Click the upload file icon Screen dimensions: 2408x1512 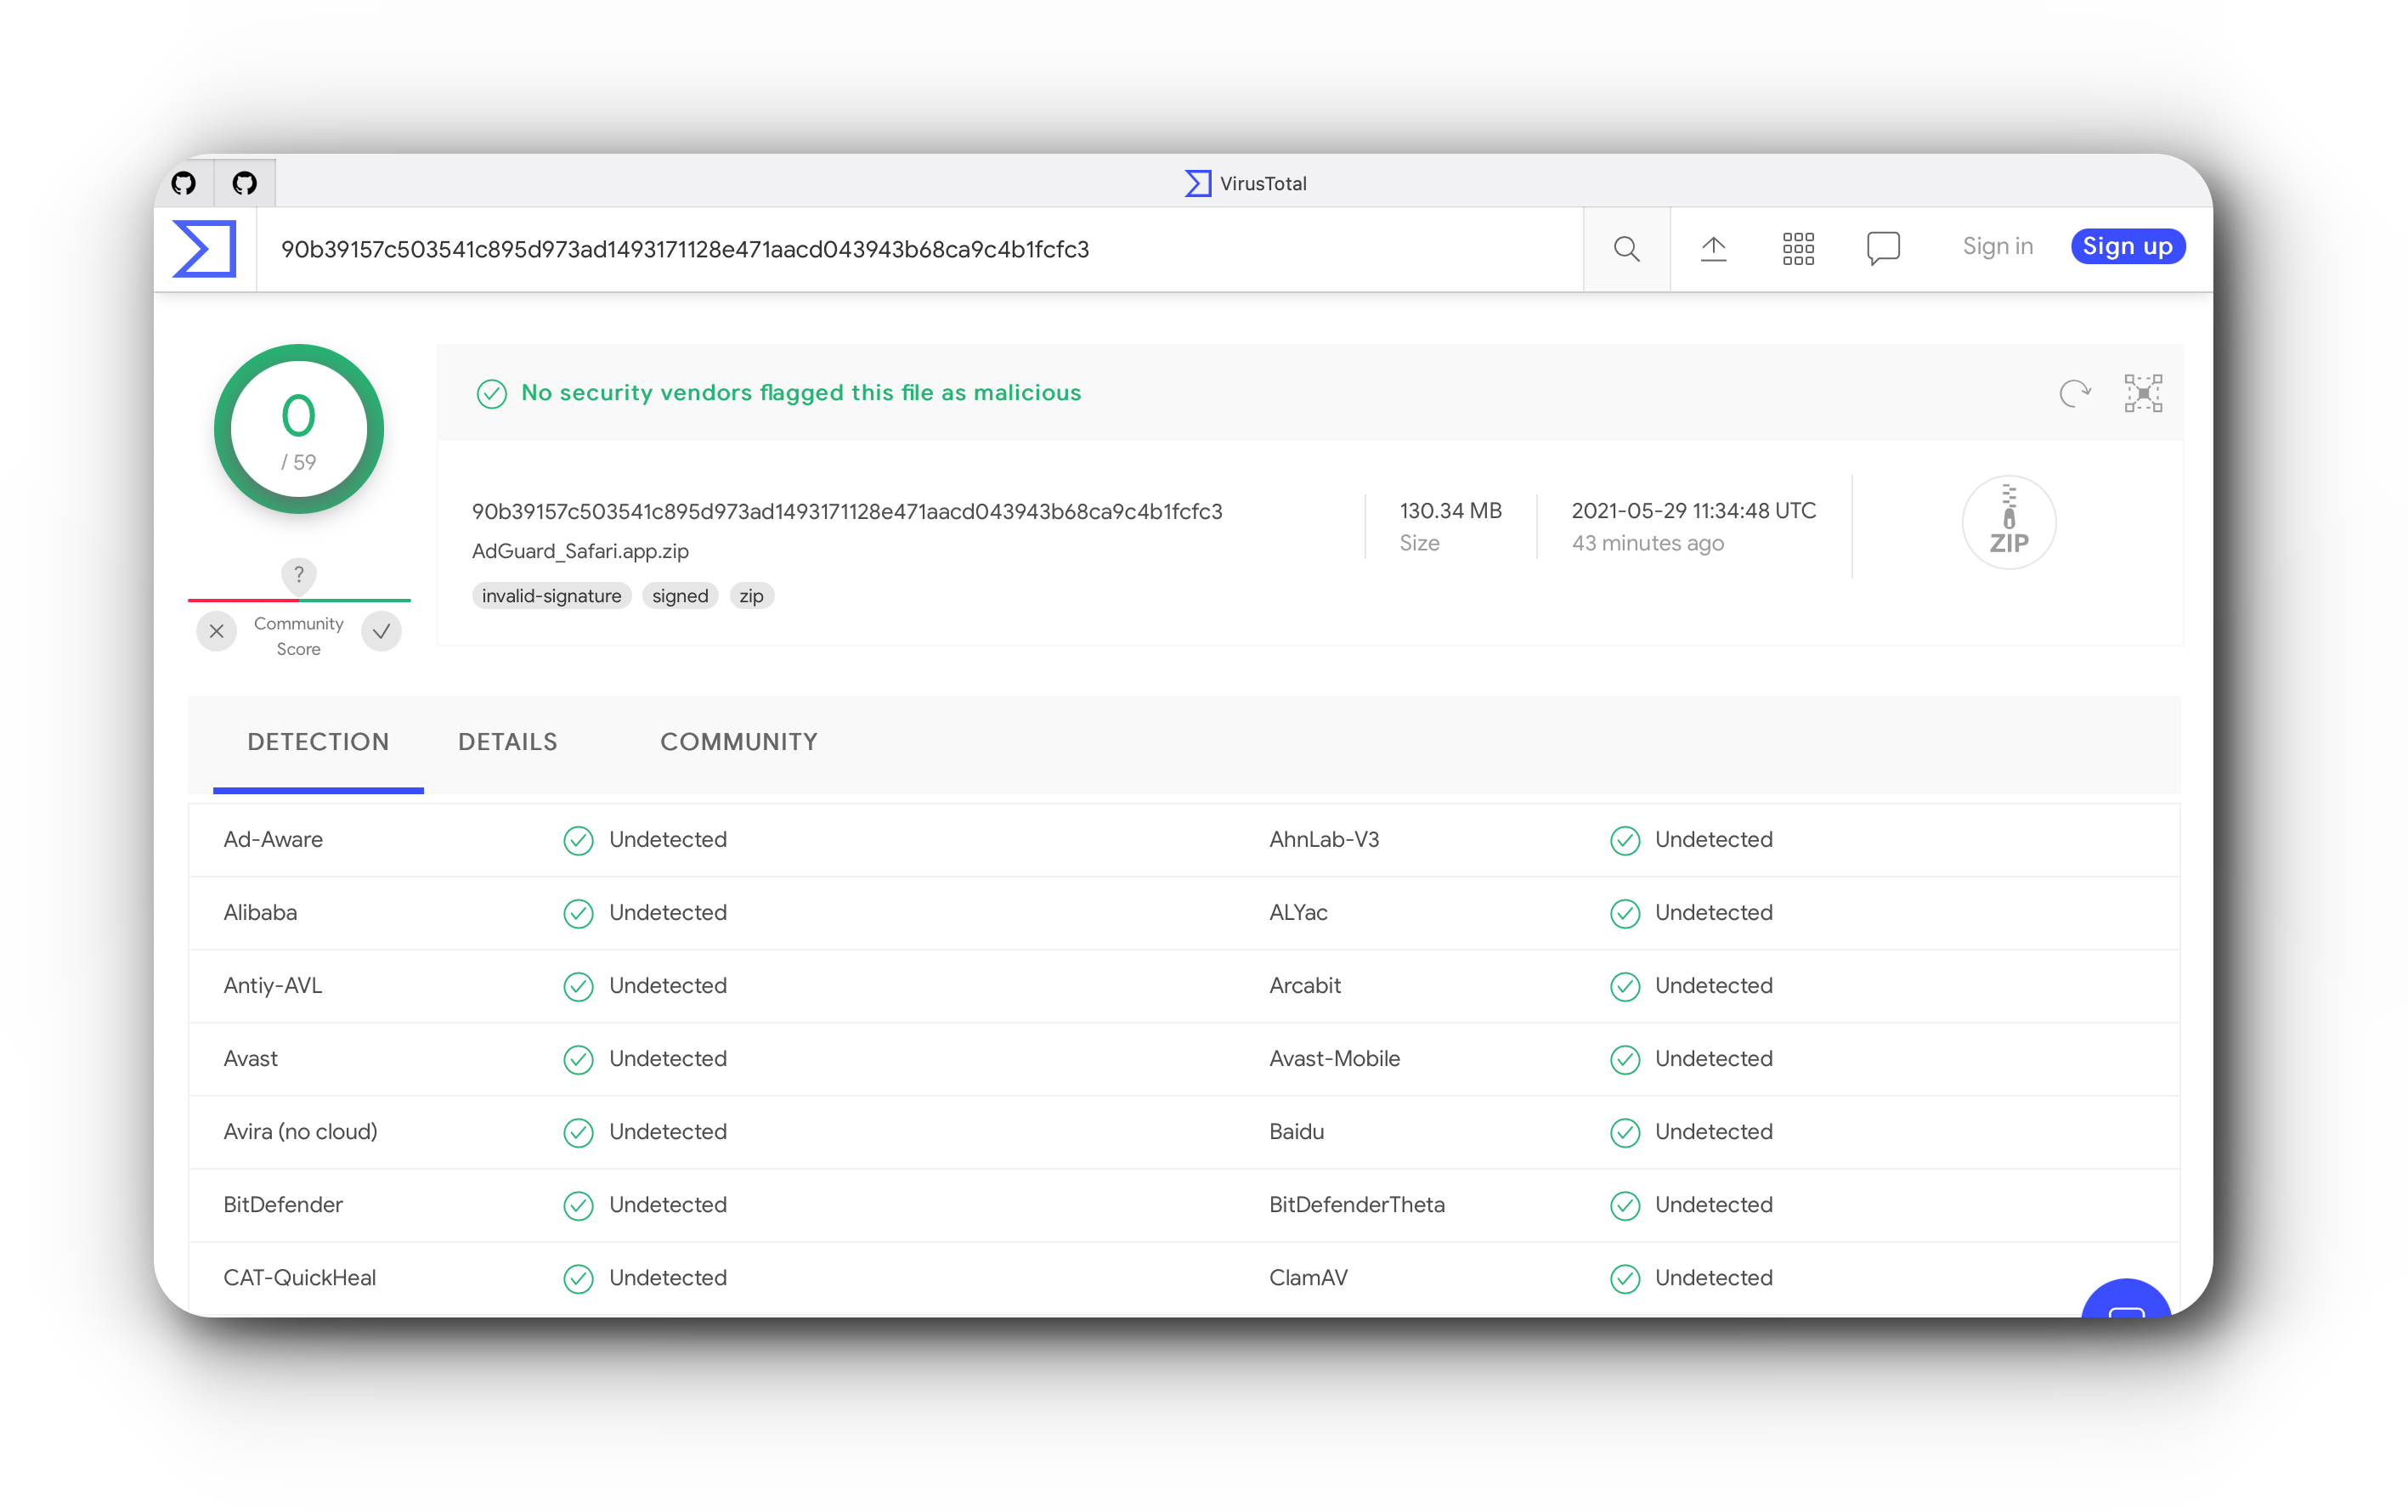click(1713, 248)
